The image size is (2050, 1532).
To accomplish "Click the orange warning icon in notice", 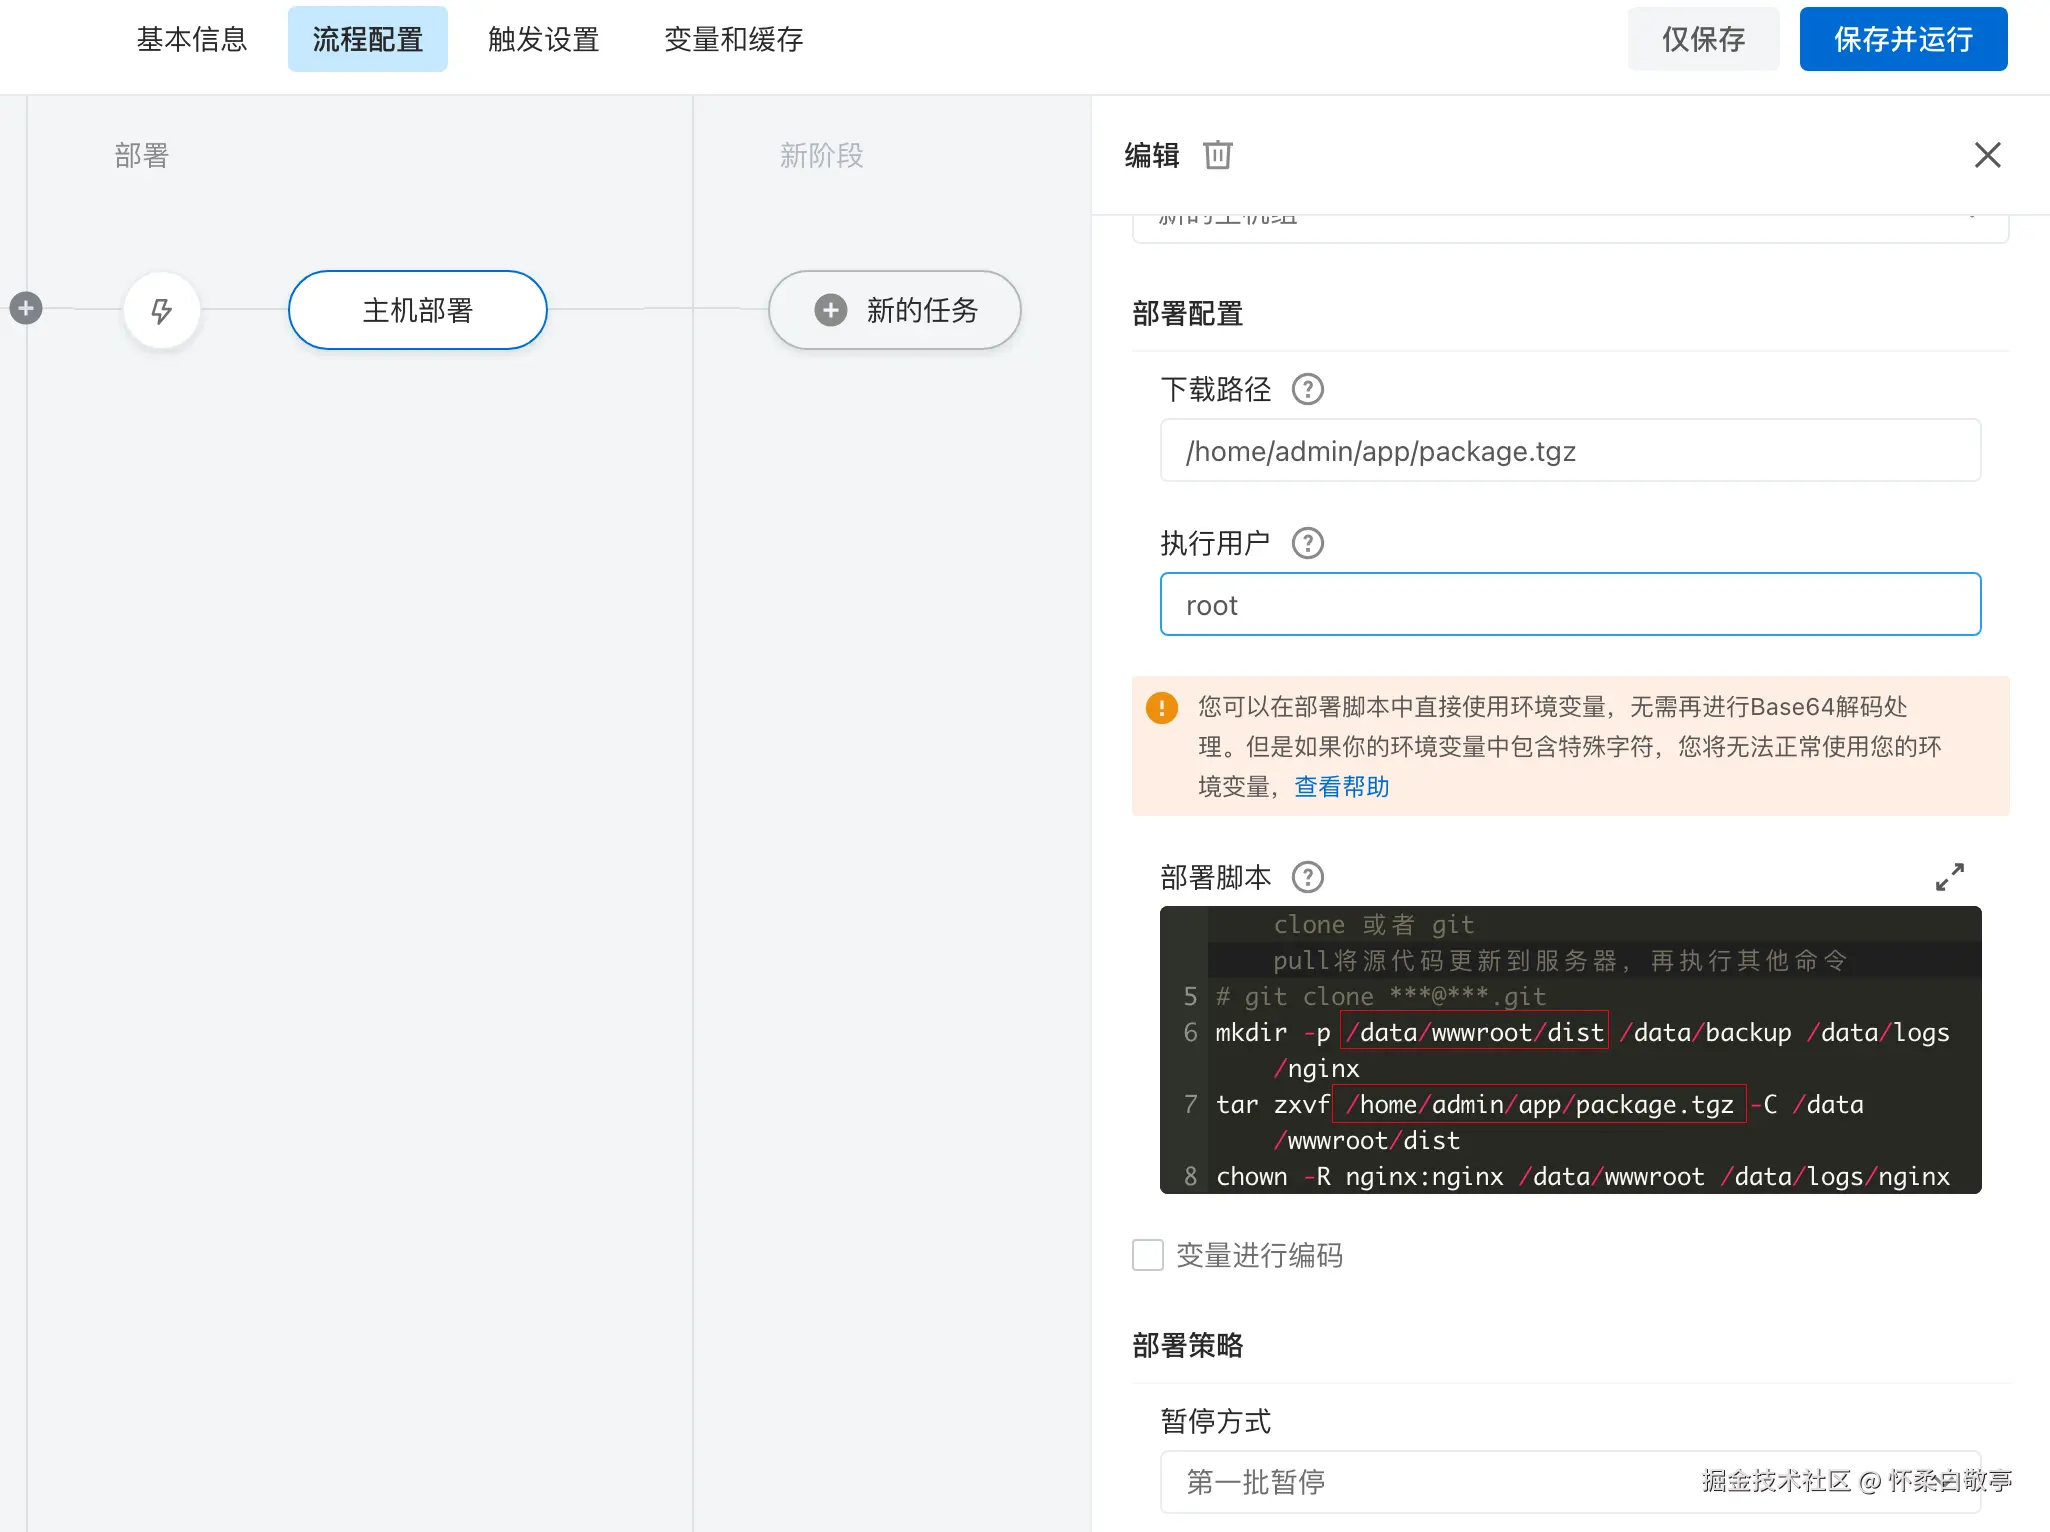I will pos(1161,707).
